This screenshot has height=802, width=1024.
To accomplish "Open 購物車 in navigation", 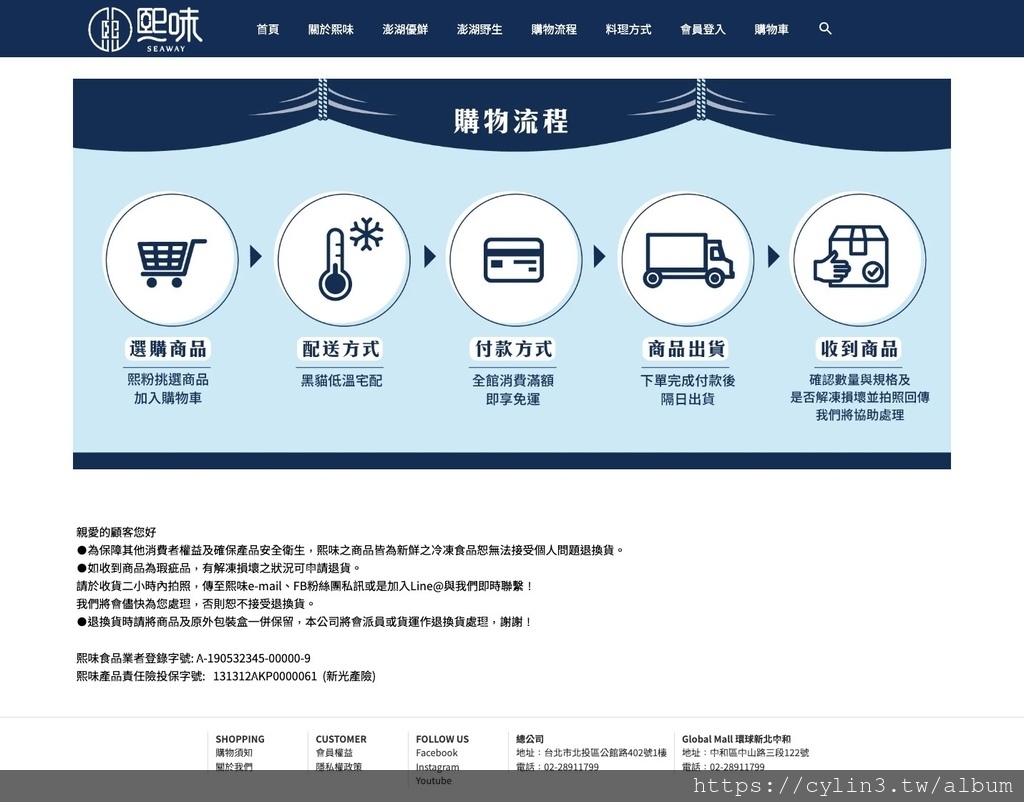I will tap(771, 29).
